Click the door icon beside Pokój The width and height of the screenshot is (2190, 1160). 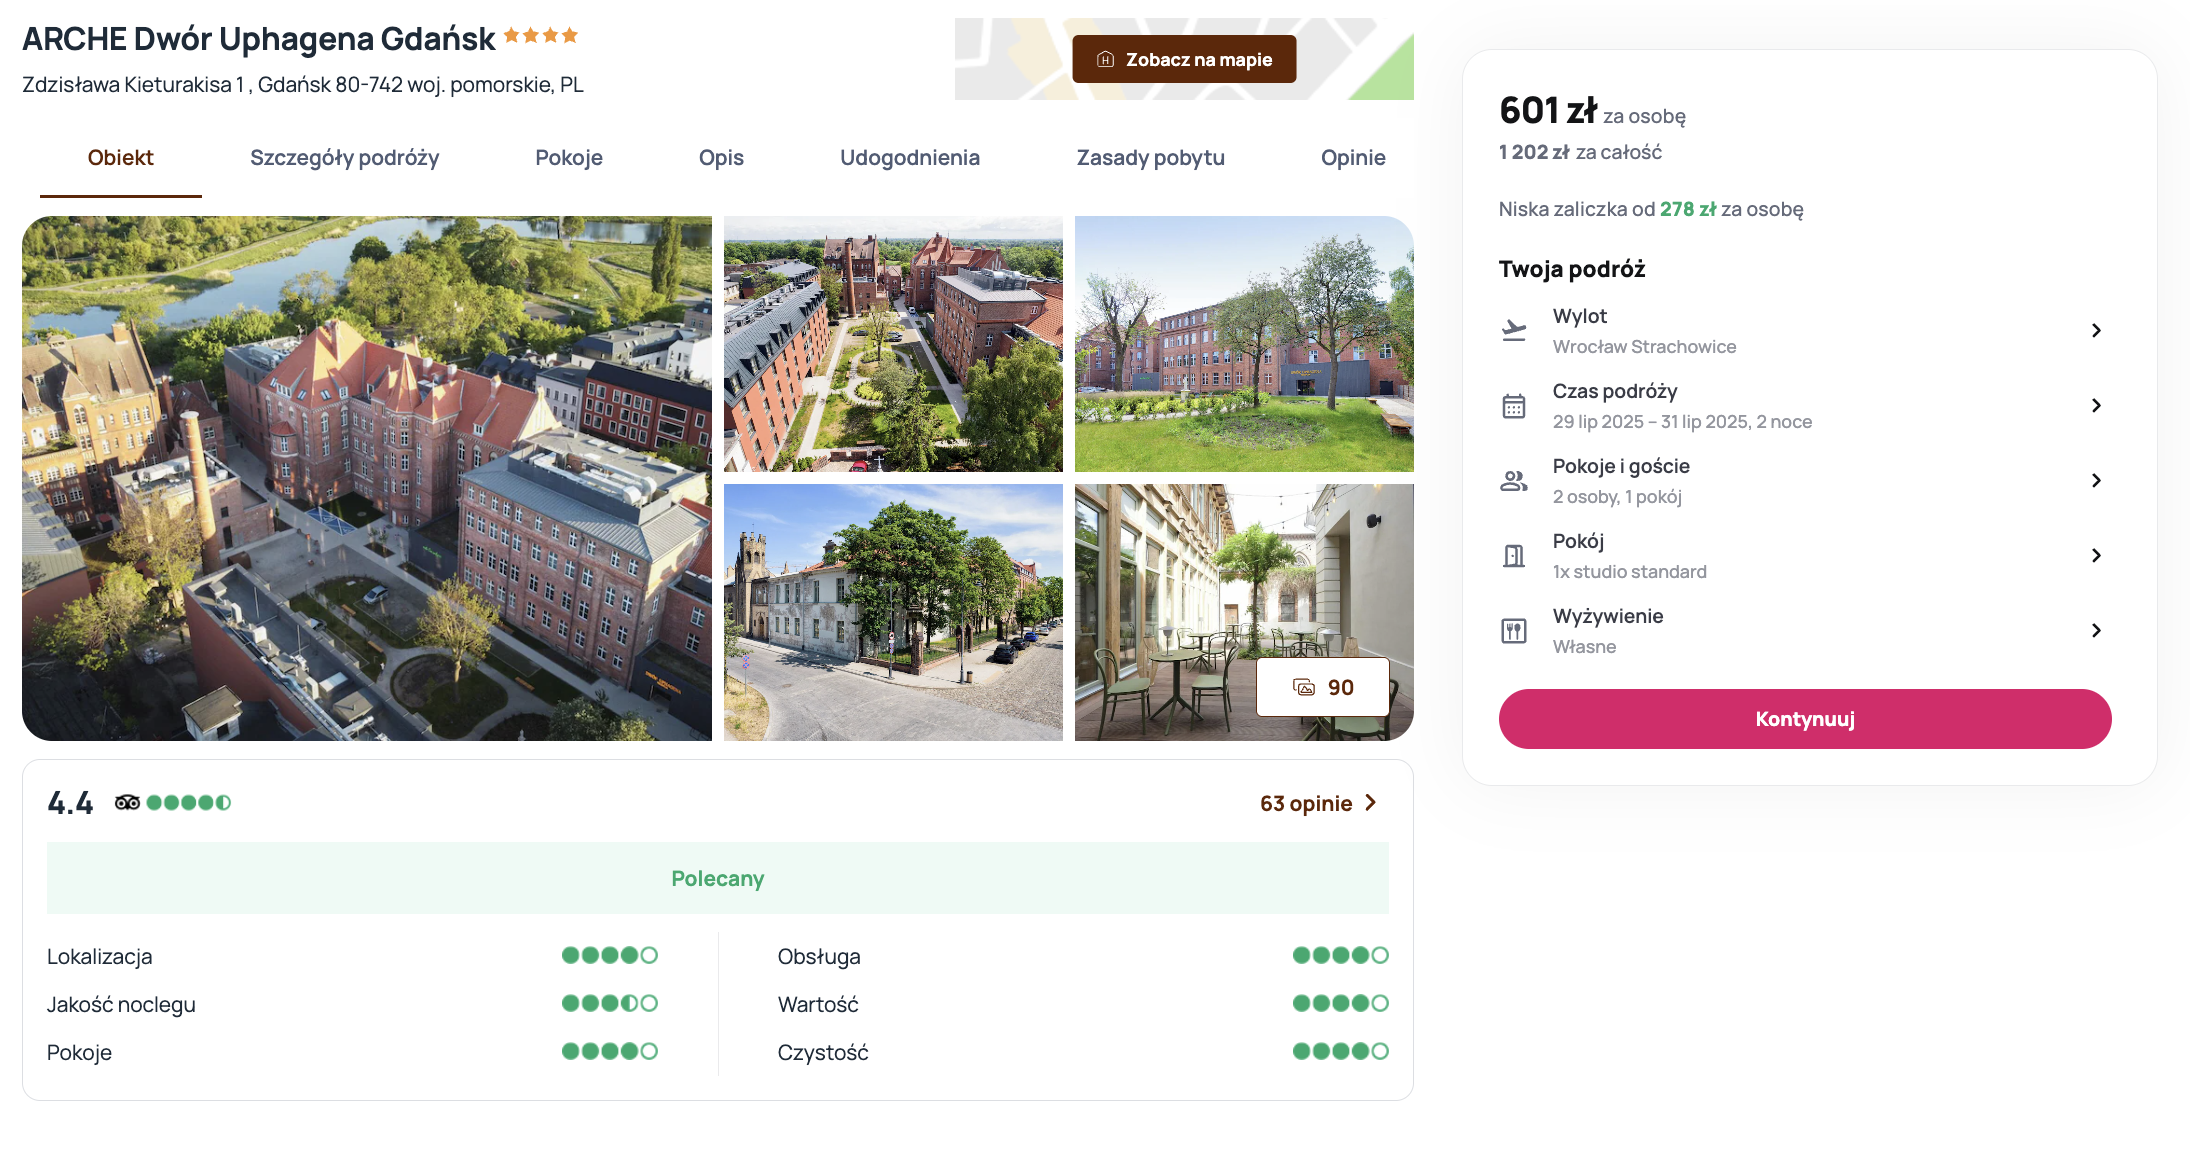(1514, 556)
